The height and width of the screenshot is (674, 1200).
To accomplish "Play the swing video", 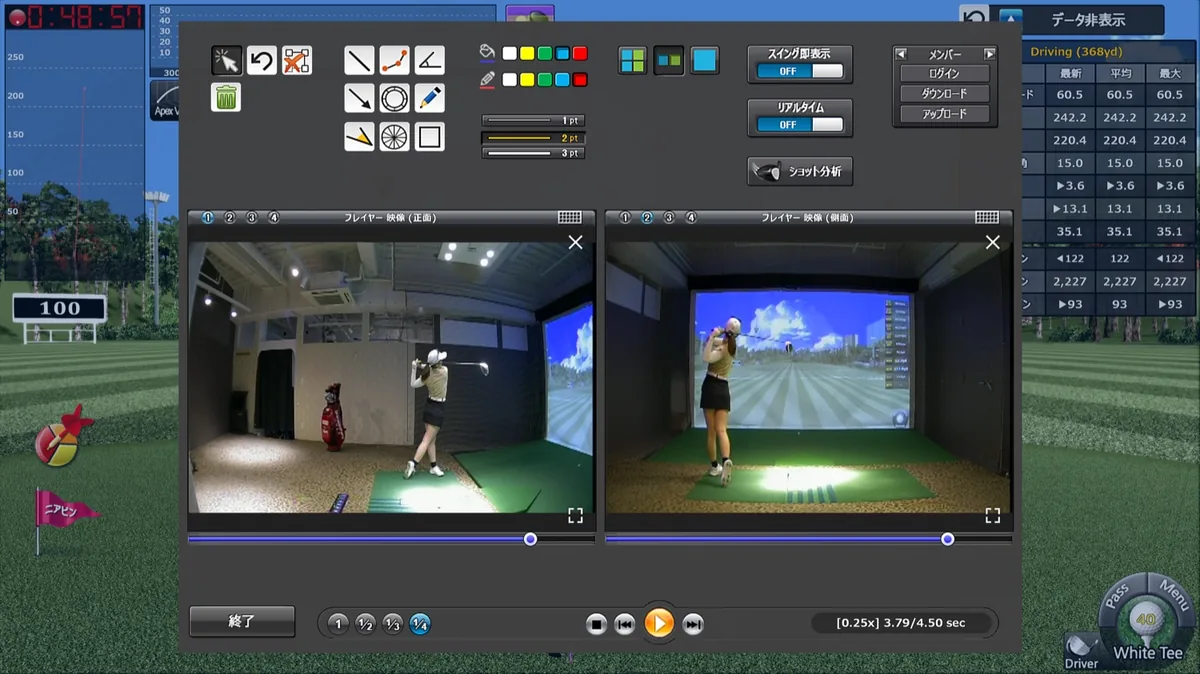I will [x=659, y=623].
